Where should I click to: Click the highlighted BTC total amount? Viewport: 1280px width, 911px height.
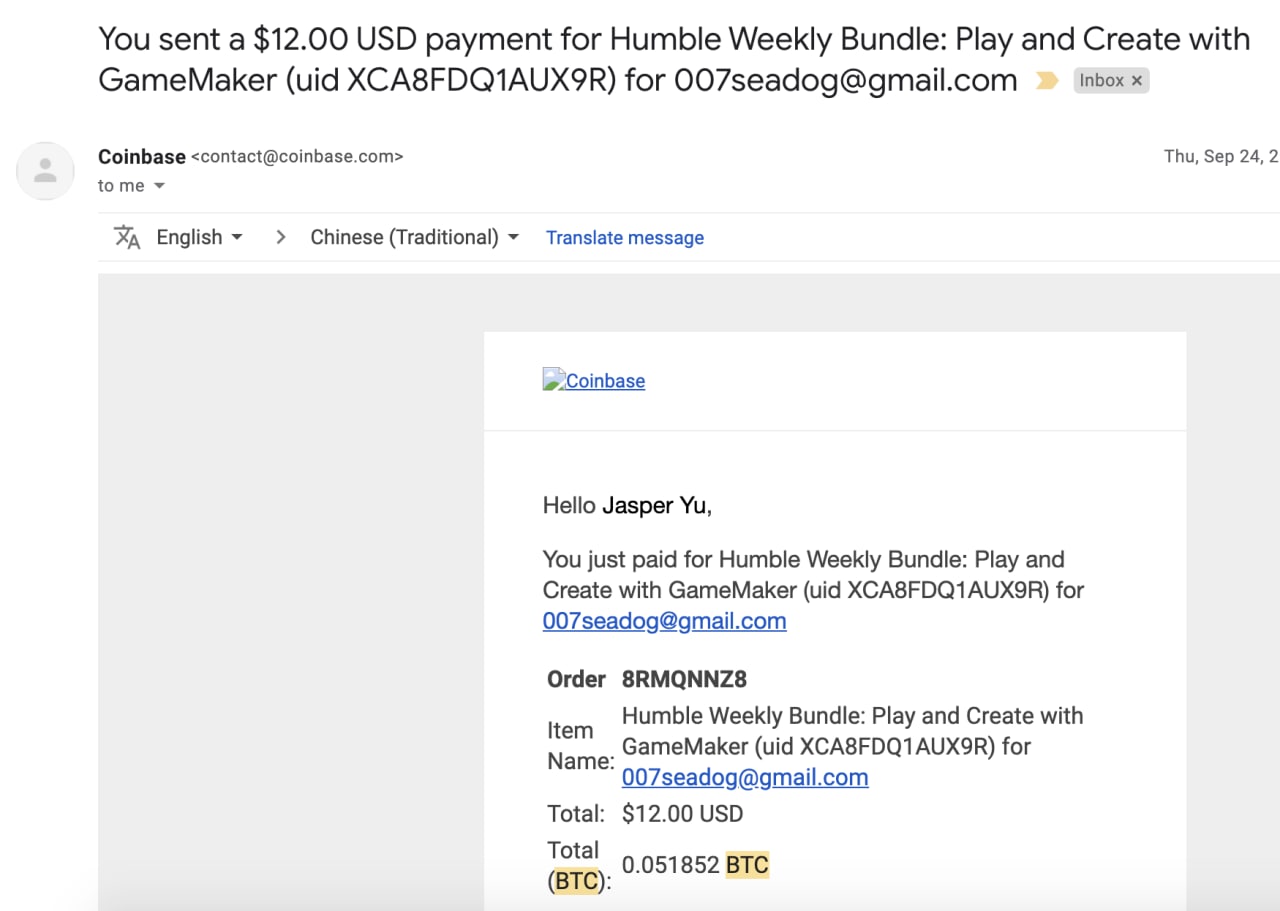click(695, 865)
